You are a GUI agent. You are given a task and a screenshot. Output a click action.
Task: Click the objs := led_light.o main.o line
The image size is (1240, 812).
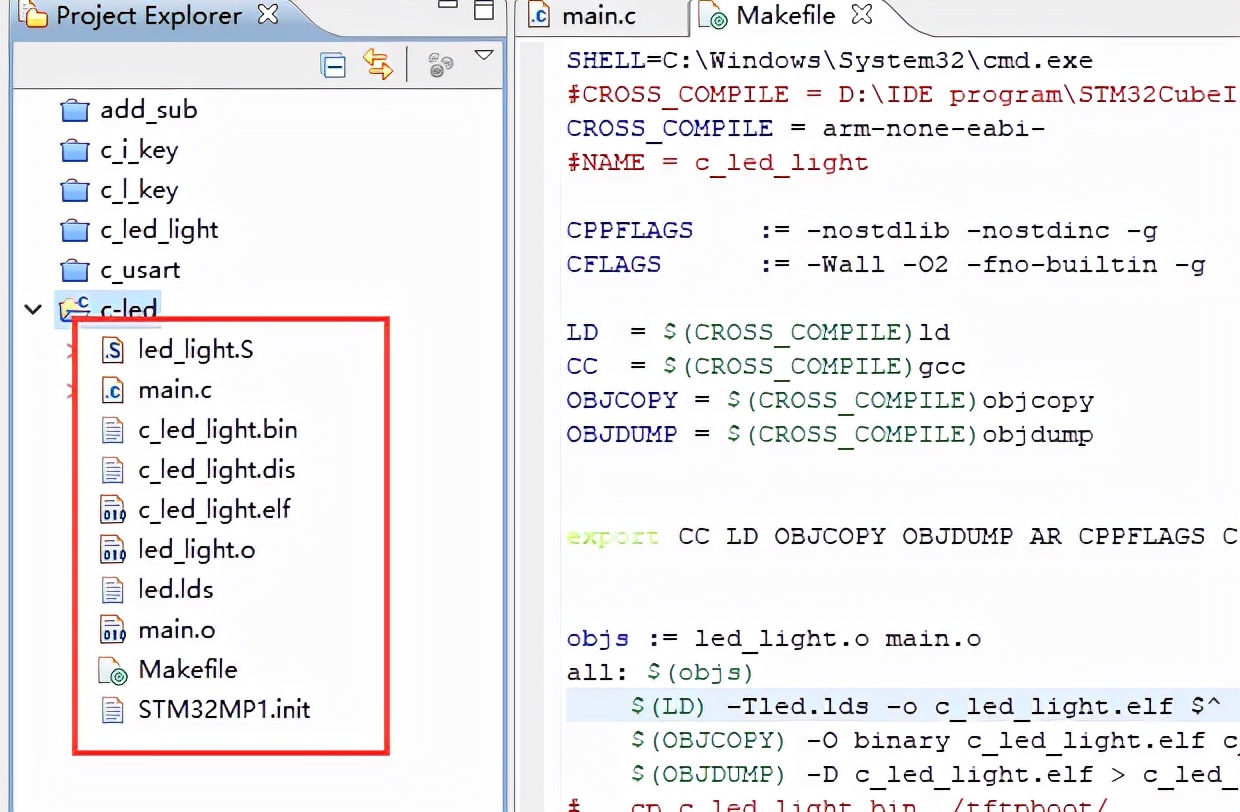[773, 638]
